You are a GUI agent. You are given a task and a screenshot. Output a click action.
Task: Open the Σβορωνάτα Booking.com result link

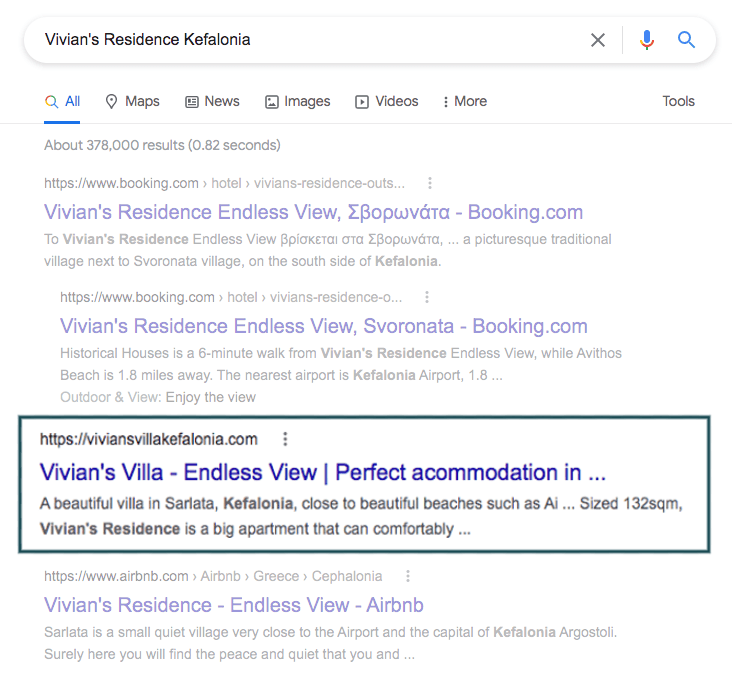click(313, 212)
